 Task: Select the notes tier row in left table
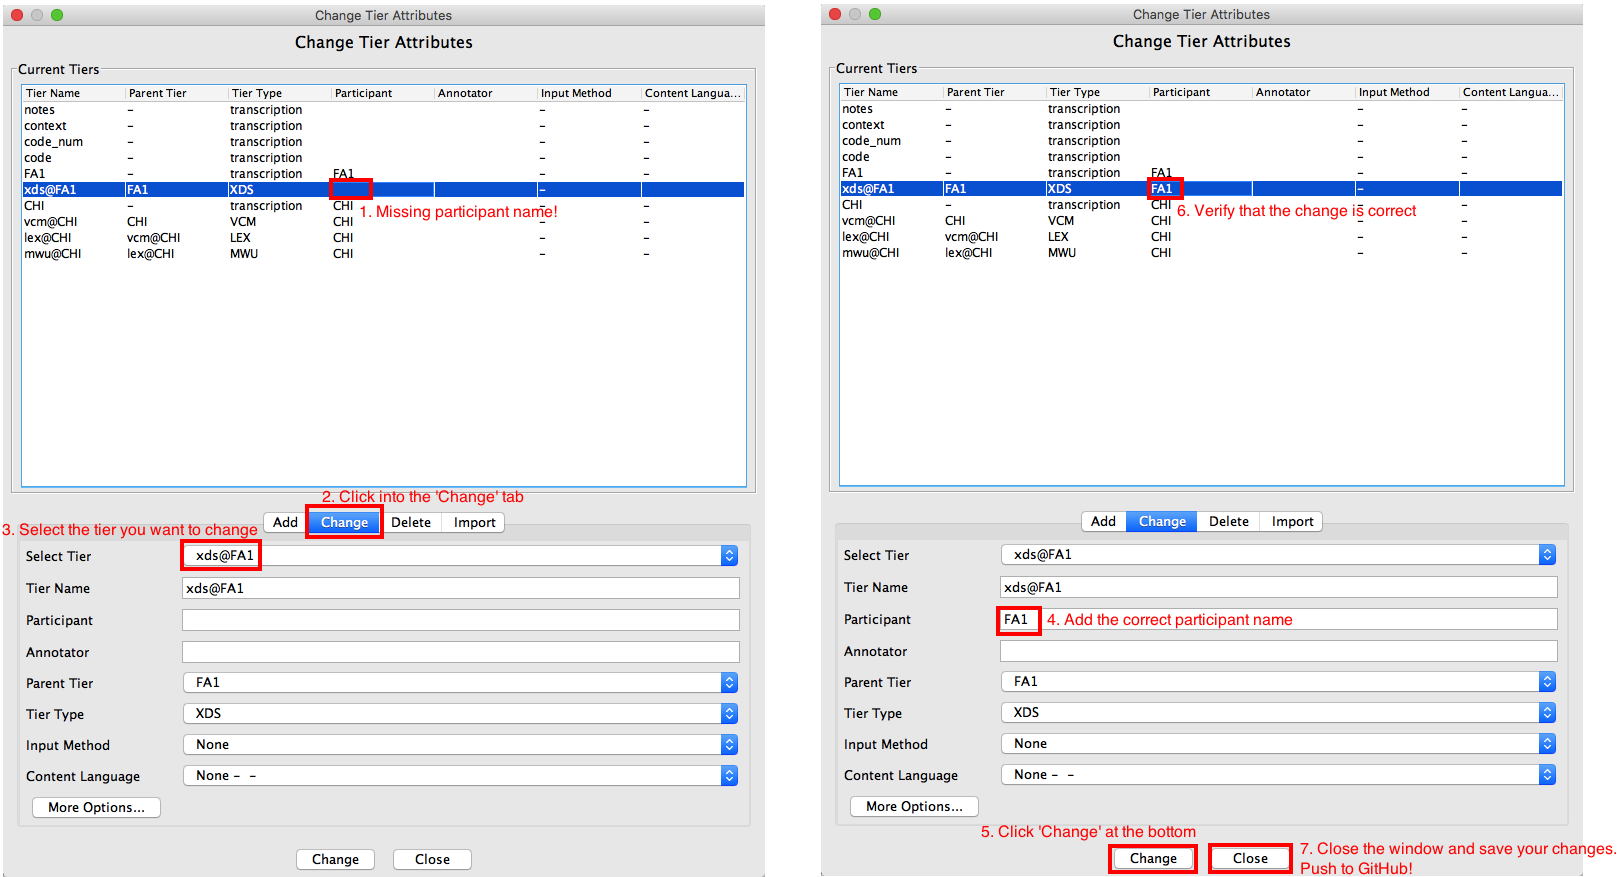(384, 110)
